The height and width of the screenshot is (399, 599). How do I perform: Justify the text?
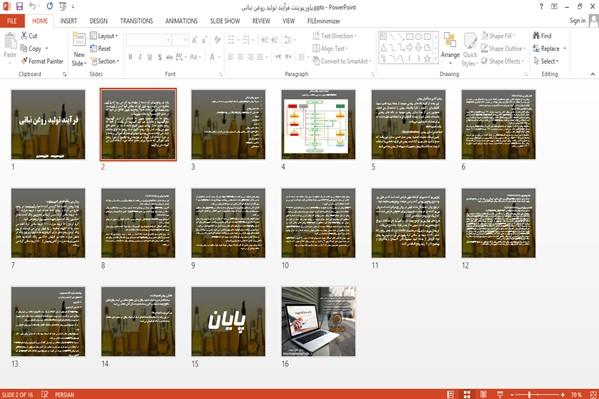[x=260, y=57]
